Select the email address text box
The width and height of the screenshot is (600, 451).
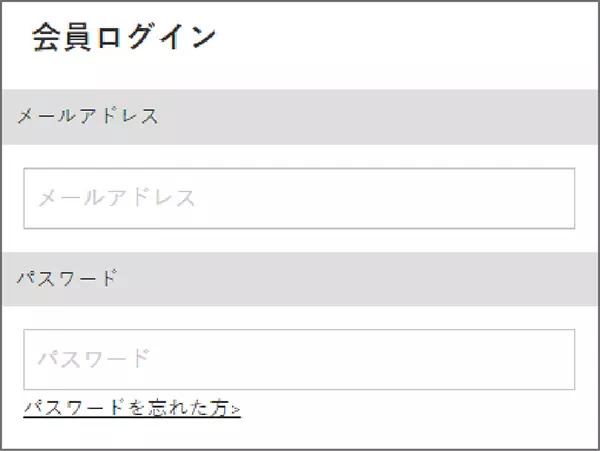[299, 198]
